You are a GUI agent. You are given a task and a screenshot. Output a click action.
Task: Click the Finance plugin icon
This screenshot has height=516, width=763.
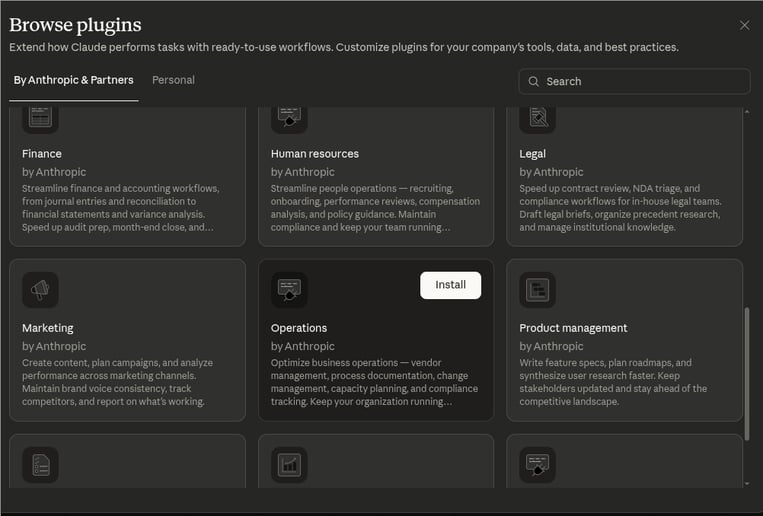coord(40,117)
